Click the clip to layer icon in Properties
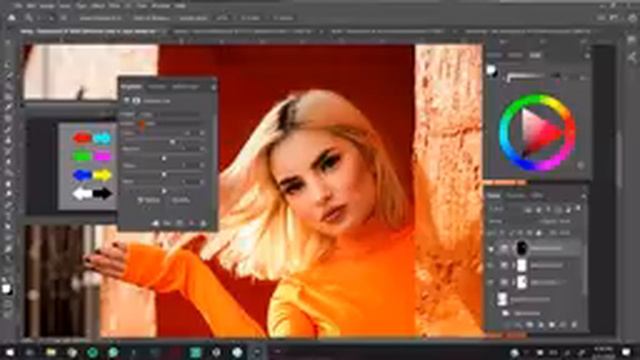 point(155,223)
